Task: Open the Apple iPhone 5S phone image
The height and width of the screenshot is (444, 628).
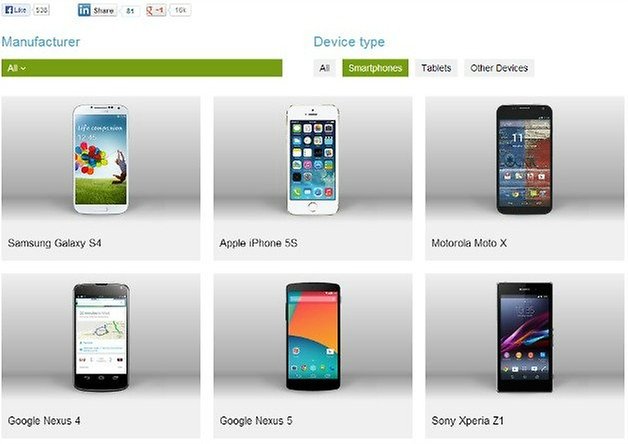Action: click(313, 159)
